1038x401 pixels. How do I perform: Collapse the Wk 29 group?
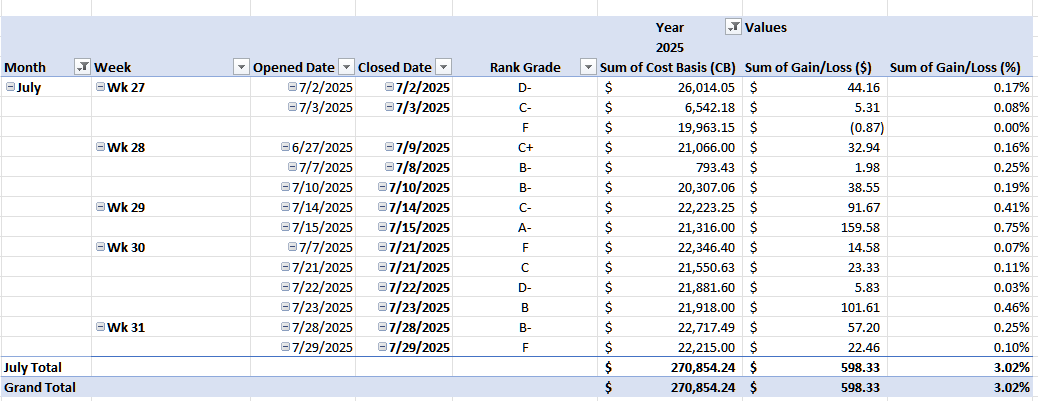(100, 207)
